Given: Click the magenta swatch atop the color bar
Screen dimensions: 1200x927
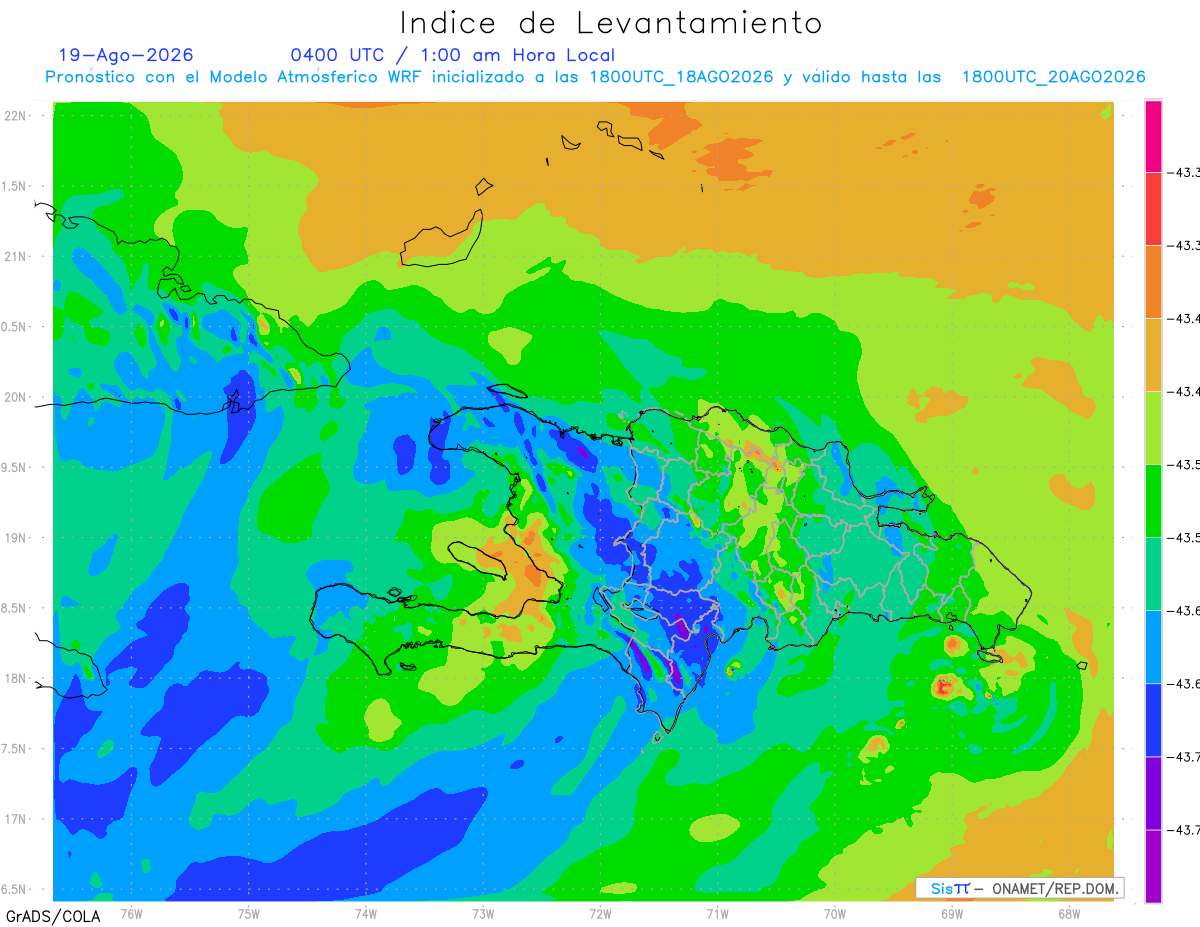Looking at the screenshot, I should click(x=1153, y=136).
